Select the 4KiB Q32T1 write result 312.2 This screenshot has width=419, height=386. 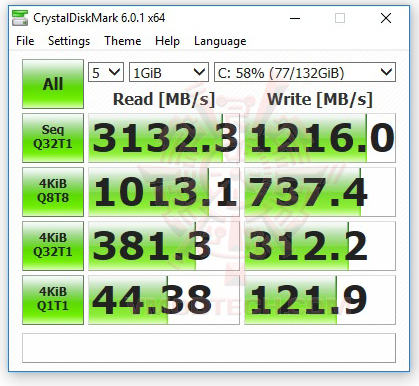click(x=320, y=246)
